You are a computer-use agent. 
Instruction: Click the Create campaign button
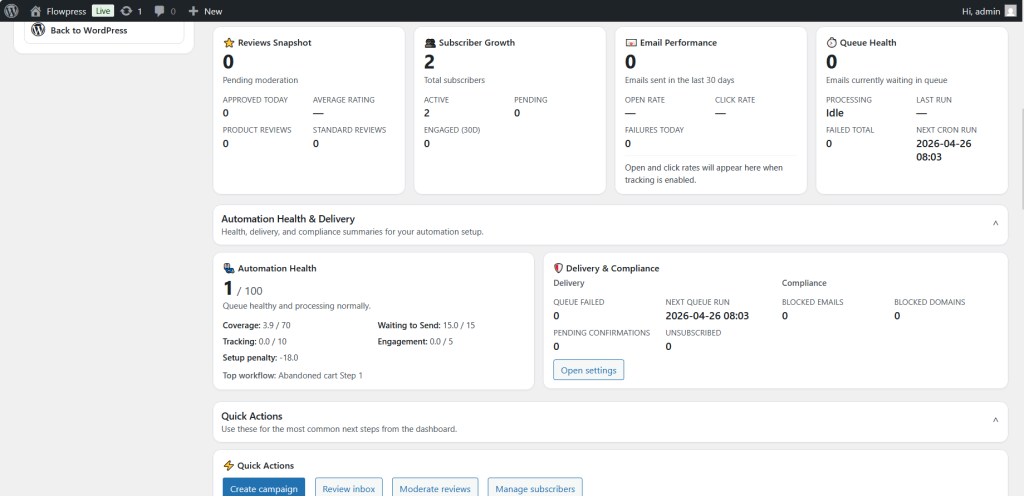point(264,488)
